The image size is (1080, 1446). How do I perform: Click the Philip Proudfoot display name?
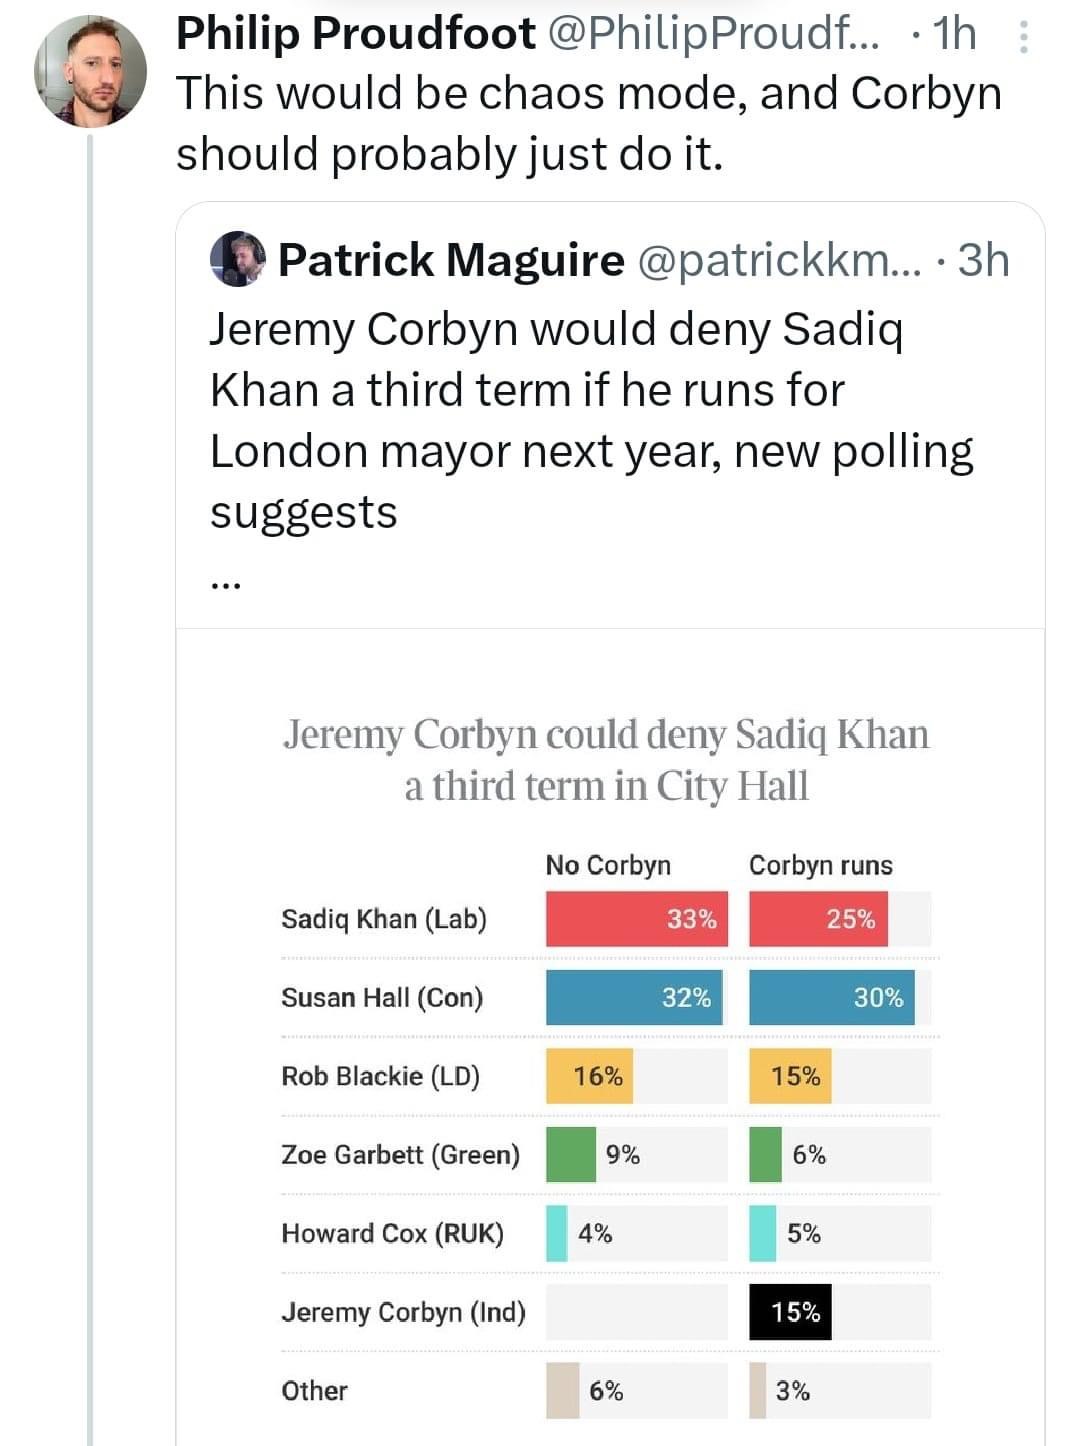pyautogui.click(x=356, y=34)
